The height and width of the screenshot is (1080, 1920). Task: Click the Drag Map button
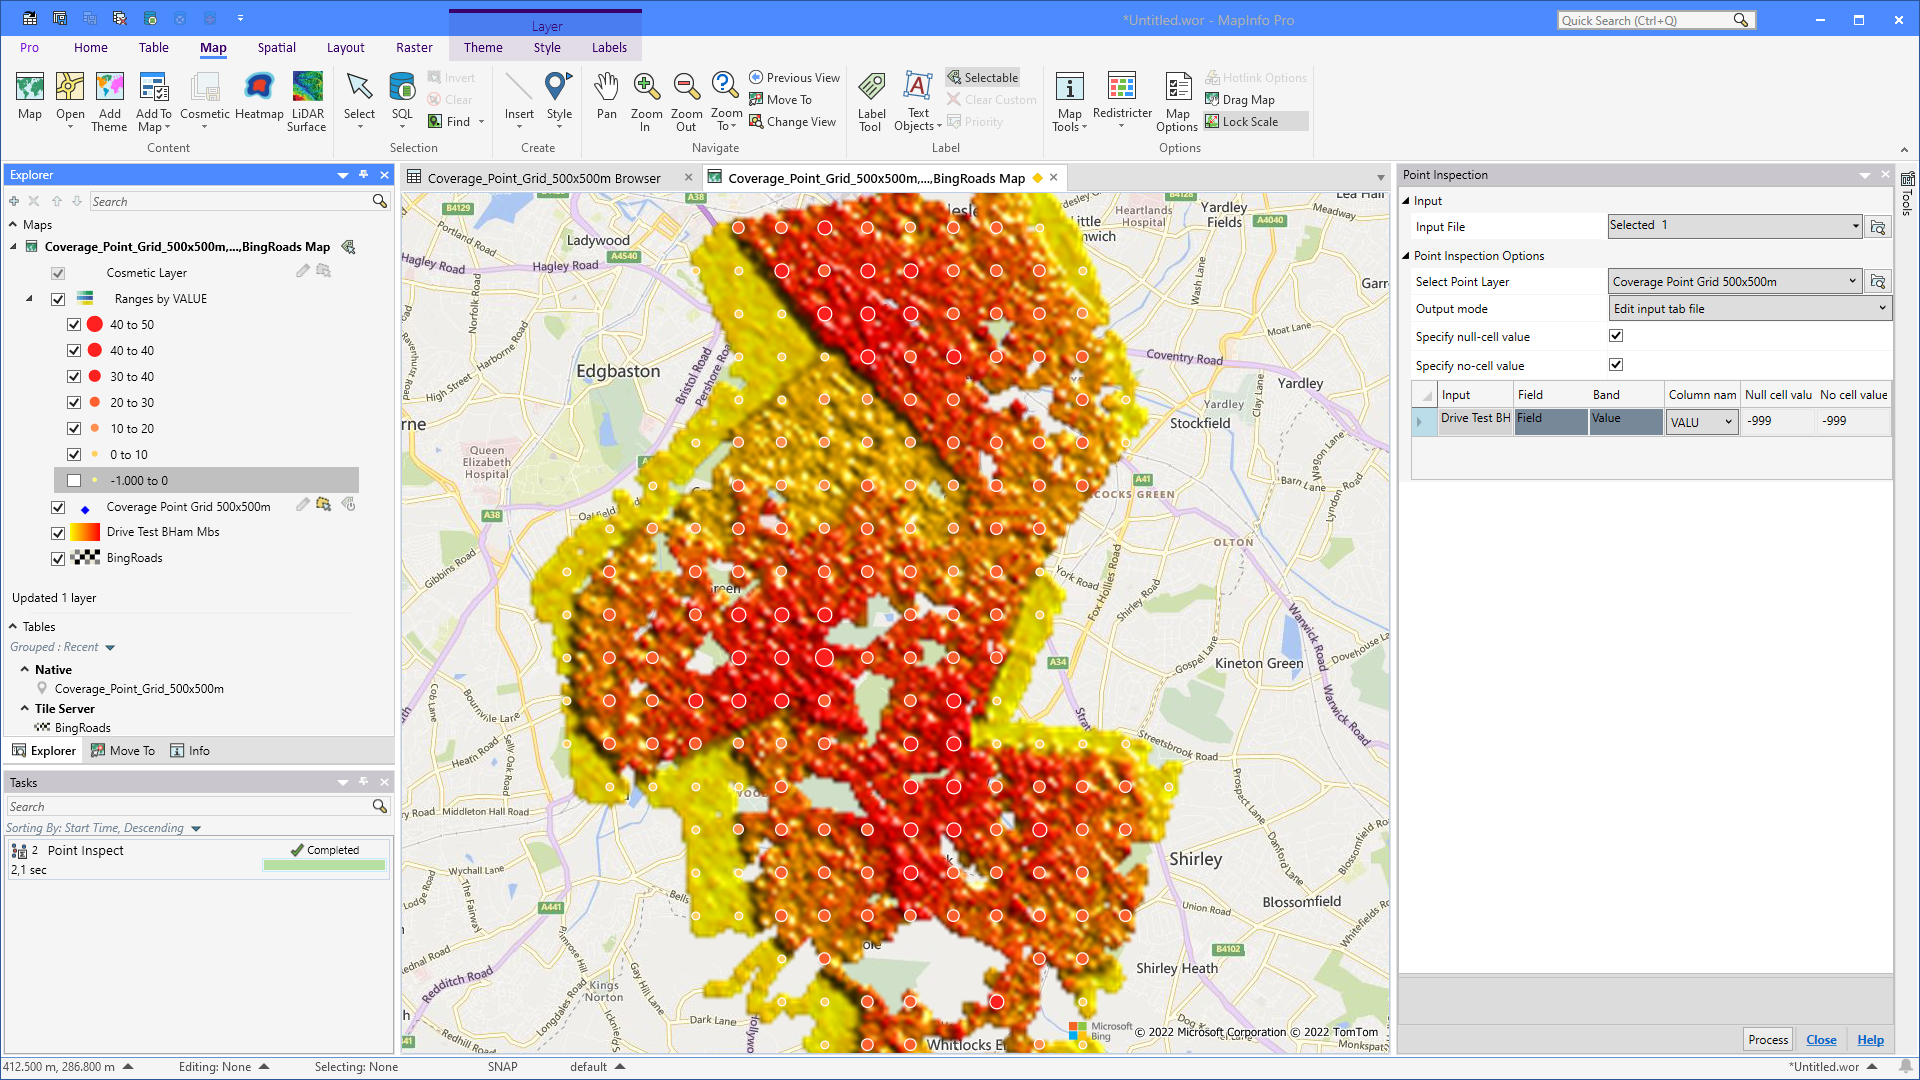(1240, 100)
